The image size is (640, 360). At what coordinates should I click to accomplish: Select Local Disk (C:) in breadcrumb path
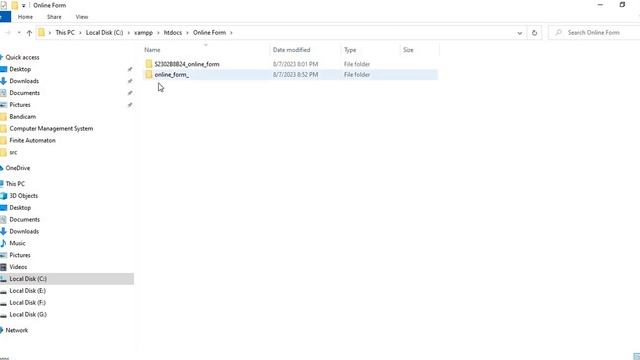coord(104,32)
